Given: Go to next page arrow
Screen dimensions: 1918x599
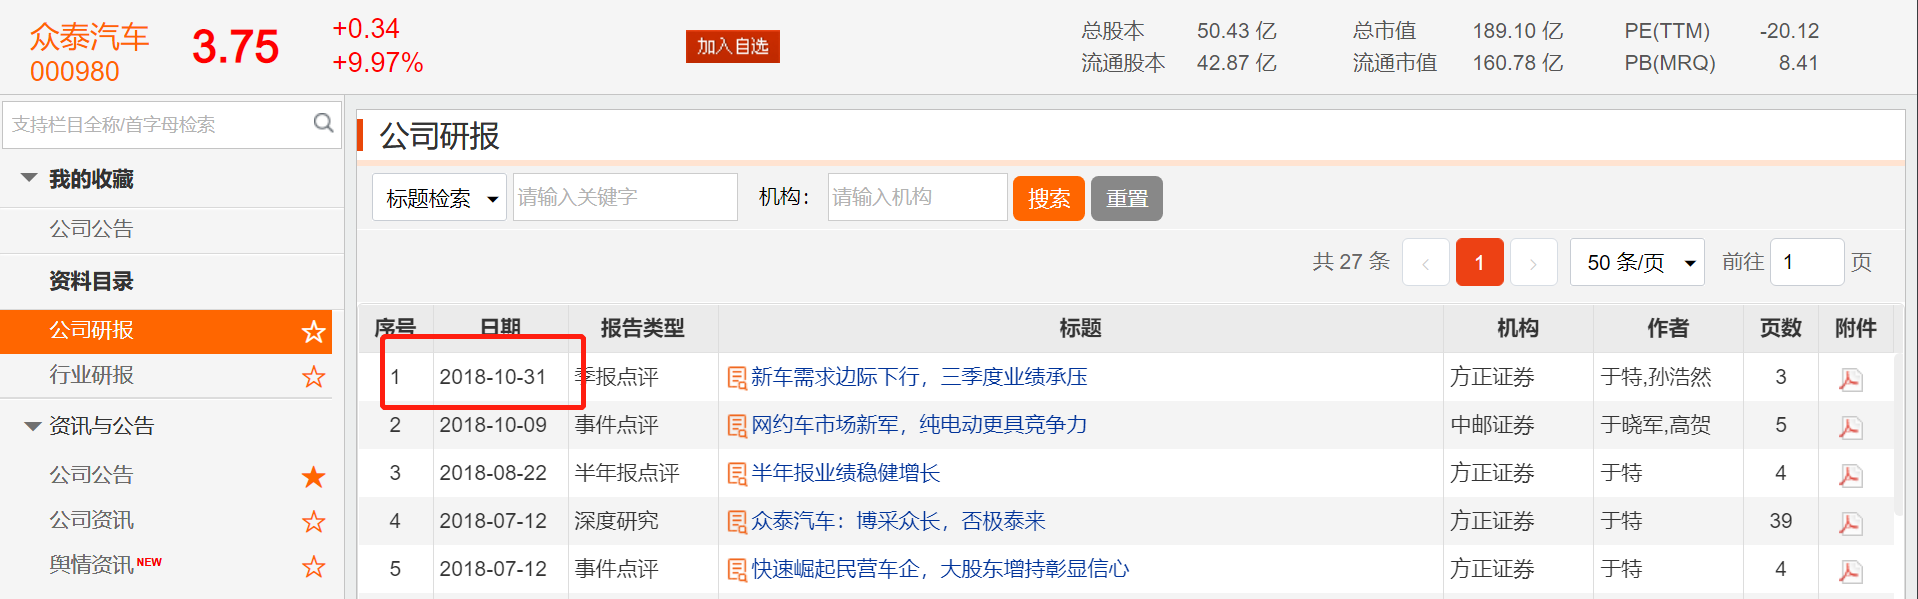Looking at the screenshot, I should (1533, 263).
